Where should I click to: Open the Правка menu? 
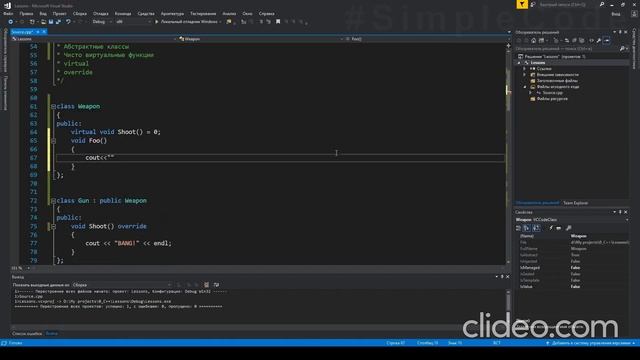26,13
